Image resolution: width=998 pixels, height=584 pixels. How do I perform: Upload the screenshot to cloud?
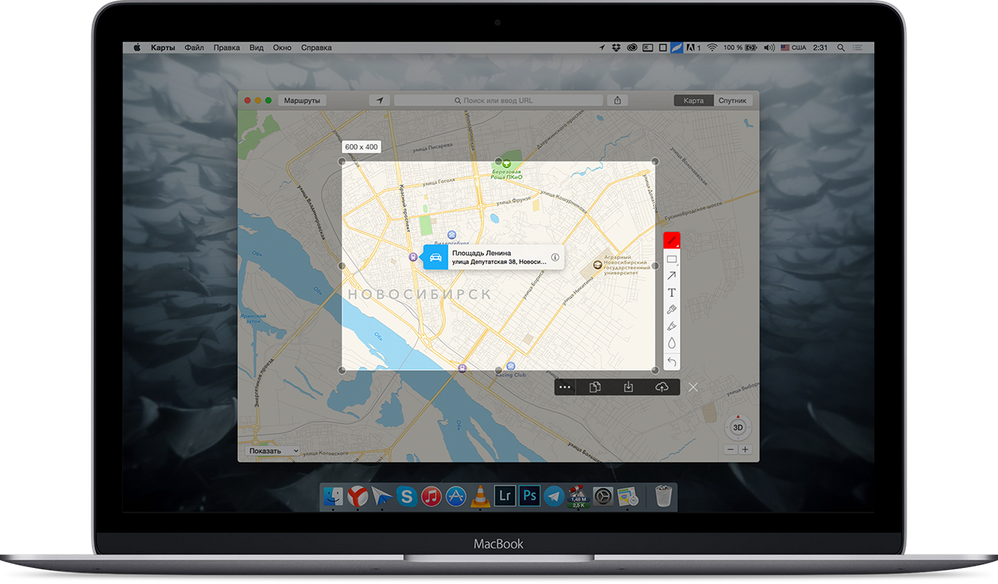pos(661,387)
